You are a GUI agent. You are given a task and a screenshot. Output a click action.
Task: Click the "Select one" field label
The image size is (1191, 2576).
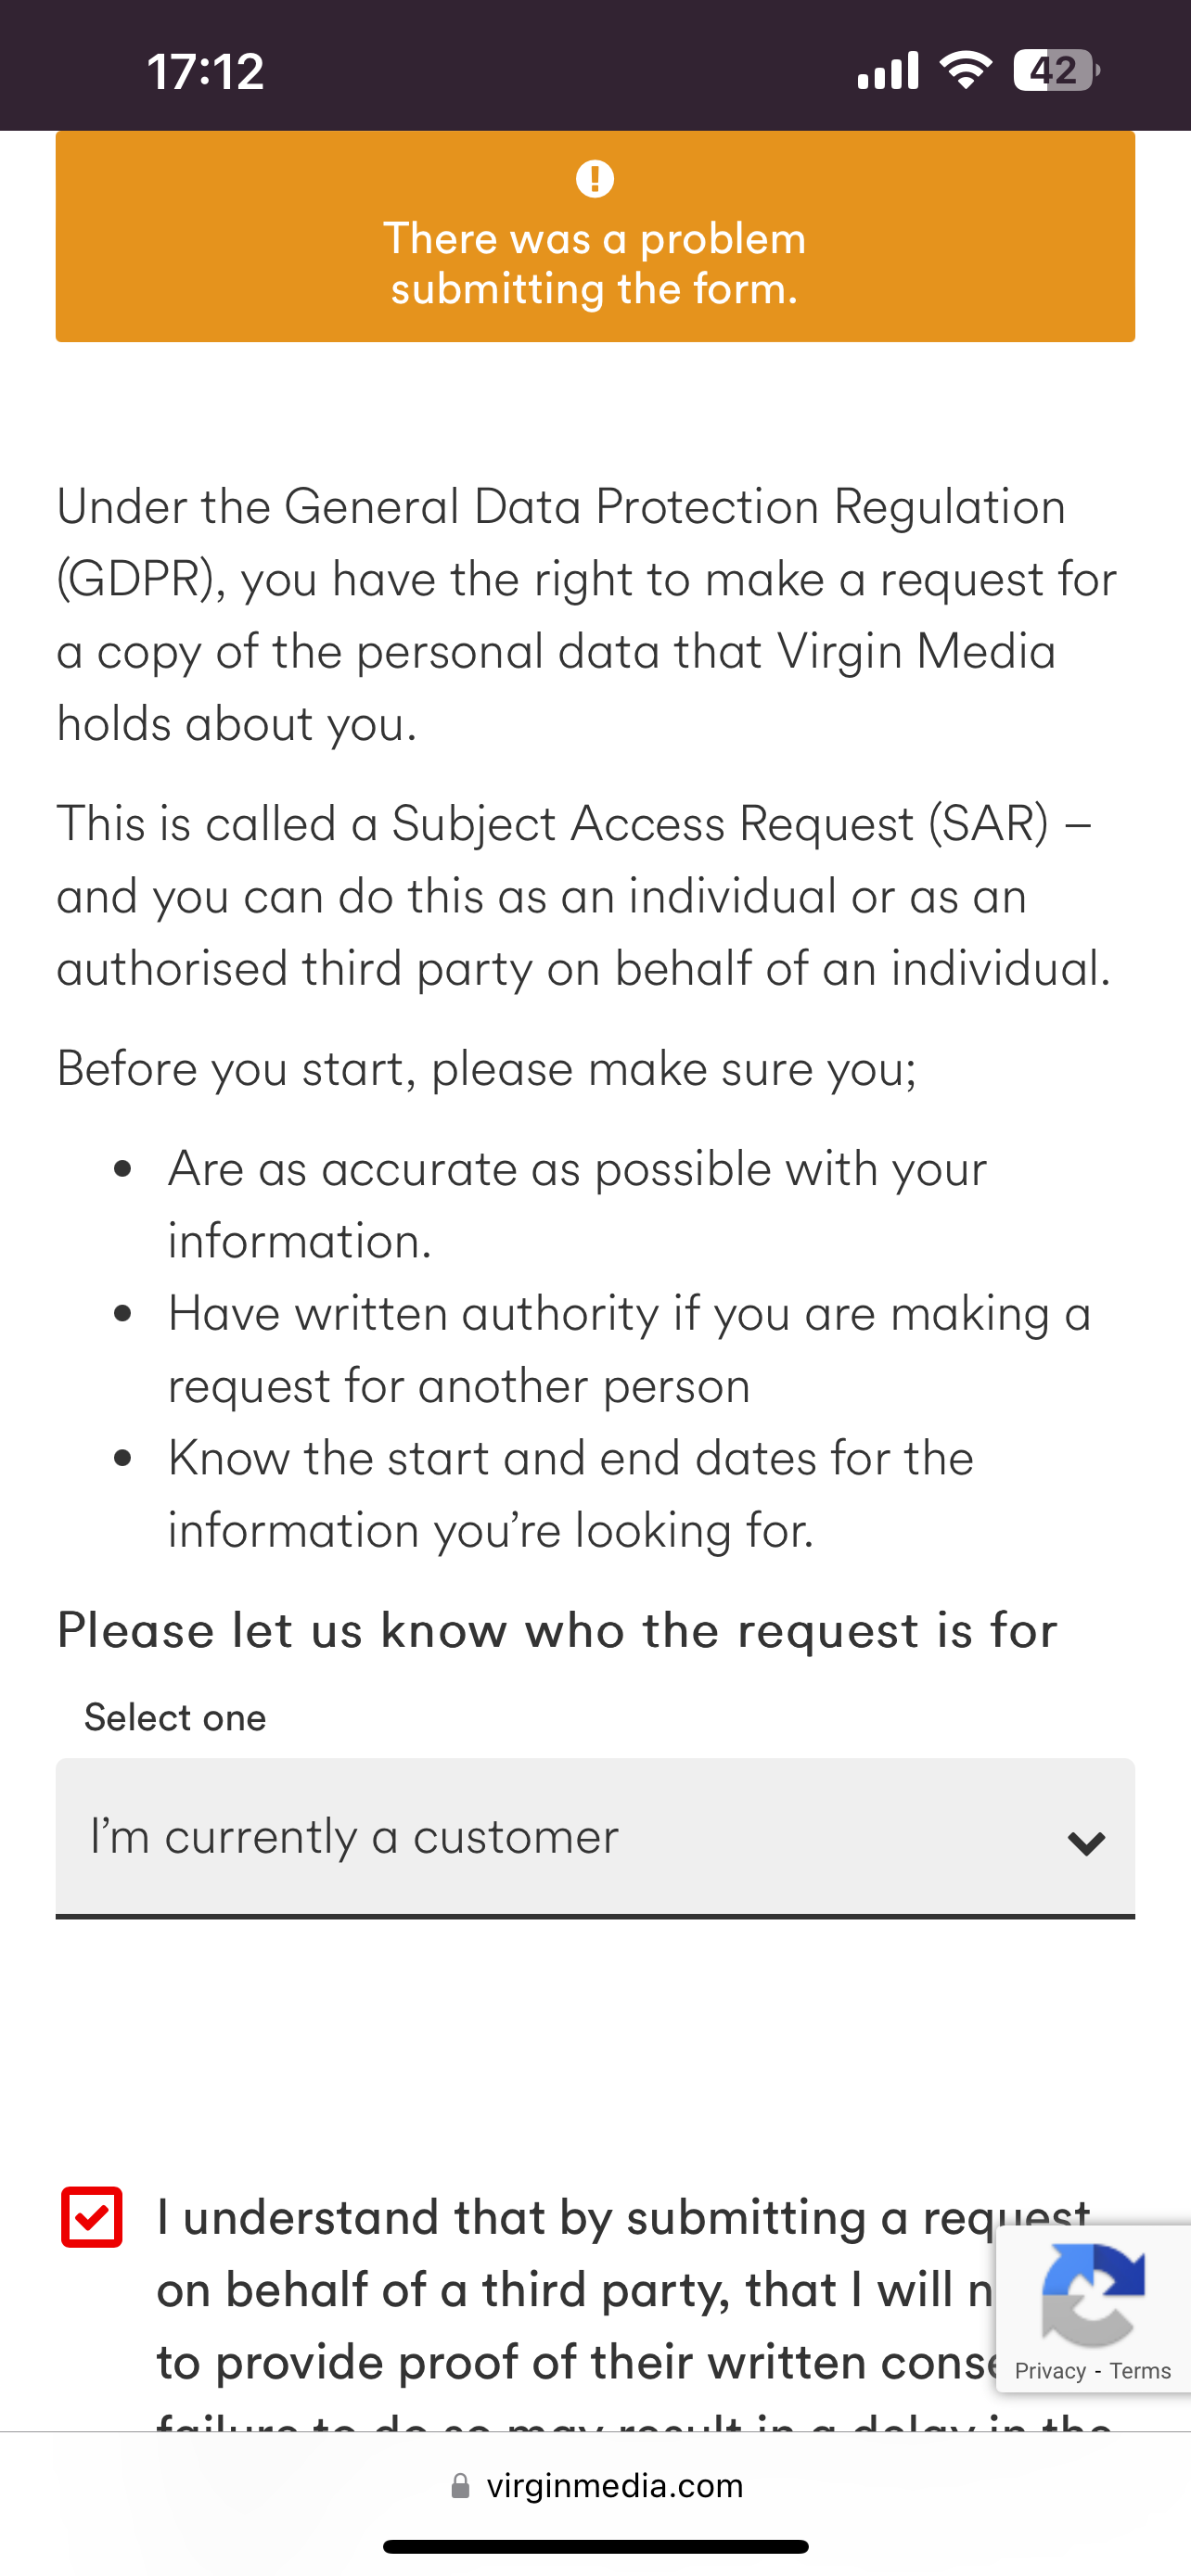[175, 1718]
